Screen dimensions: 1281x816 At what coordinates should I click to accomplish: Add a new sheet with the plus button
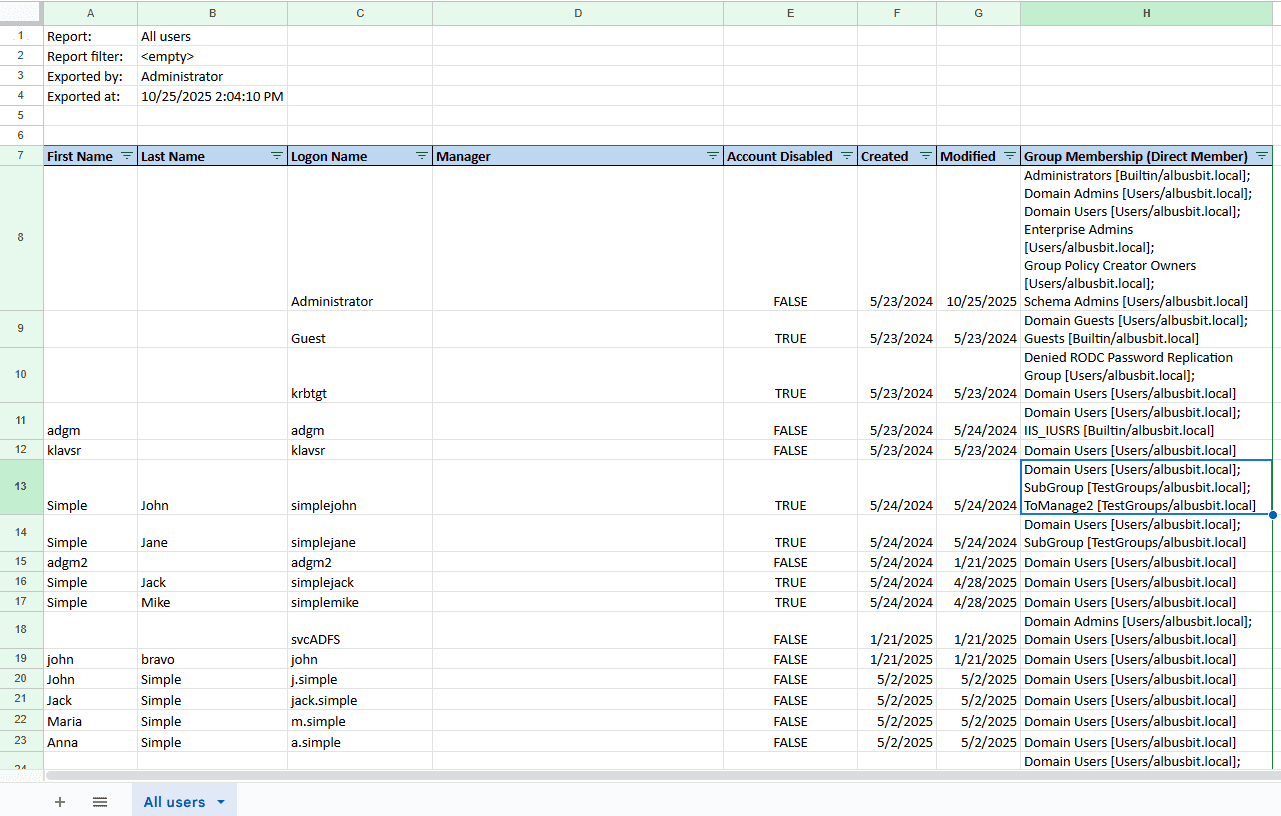[60, 801]
